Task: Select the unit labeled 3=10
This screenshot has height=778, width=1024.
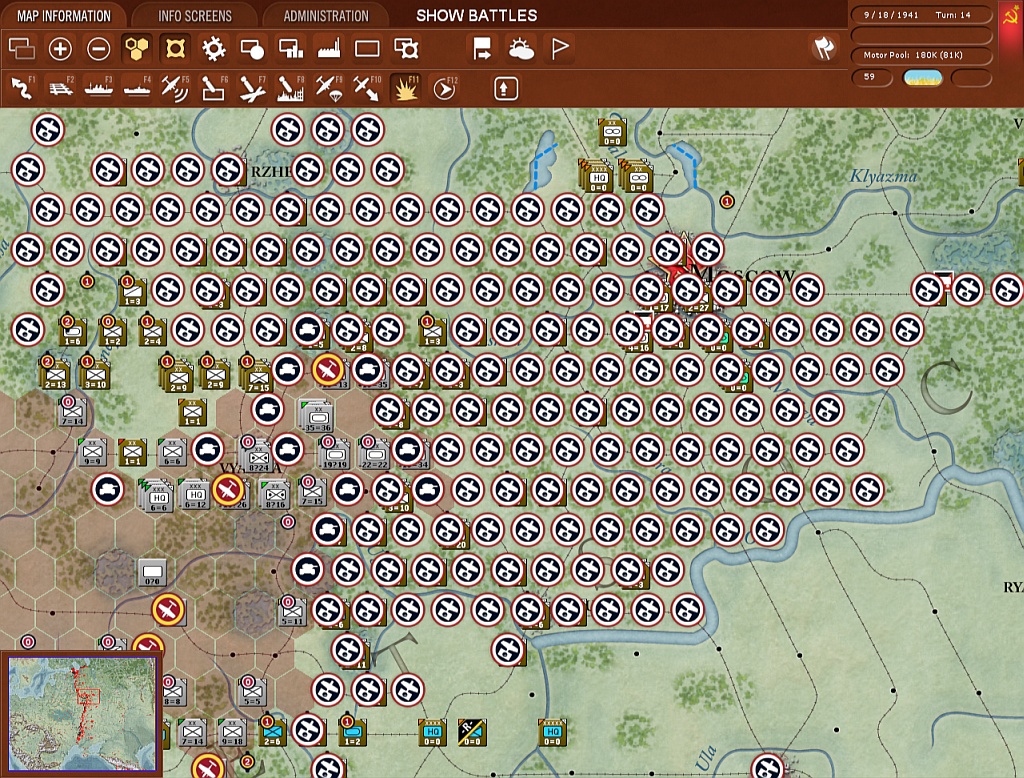Action: point(95,376)
